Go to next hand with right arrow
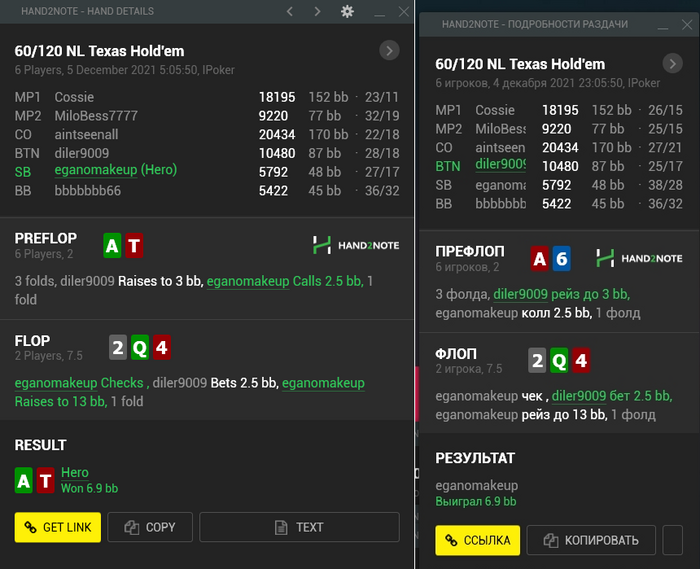Image resolution: width=700 pixels, height=569 pixels. (x=317, y=11)
